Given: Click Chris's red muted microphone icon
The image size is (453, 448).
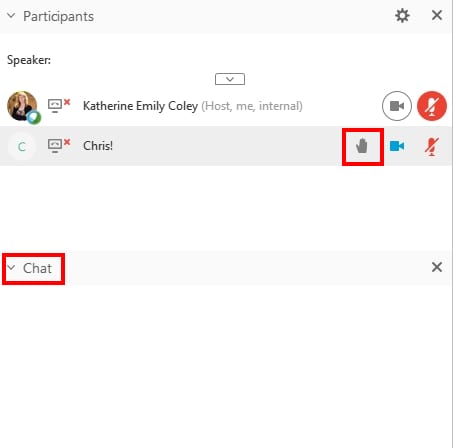Looking at the screenshot, I should [432, 146].
